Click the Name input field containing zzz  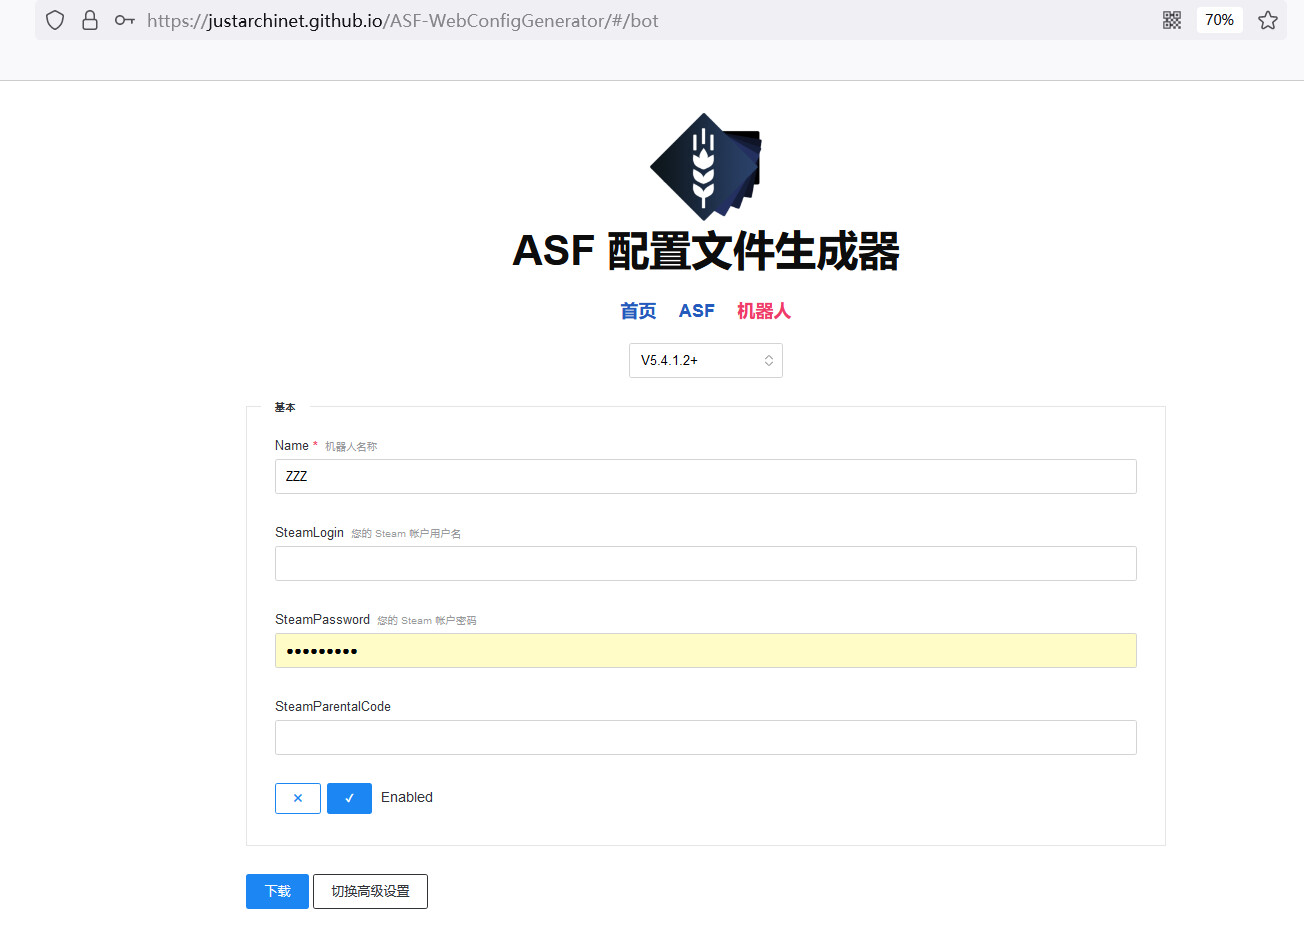pos(706,476)
